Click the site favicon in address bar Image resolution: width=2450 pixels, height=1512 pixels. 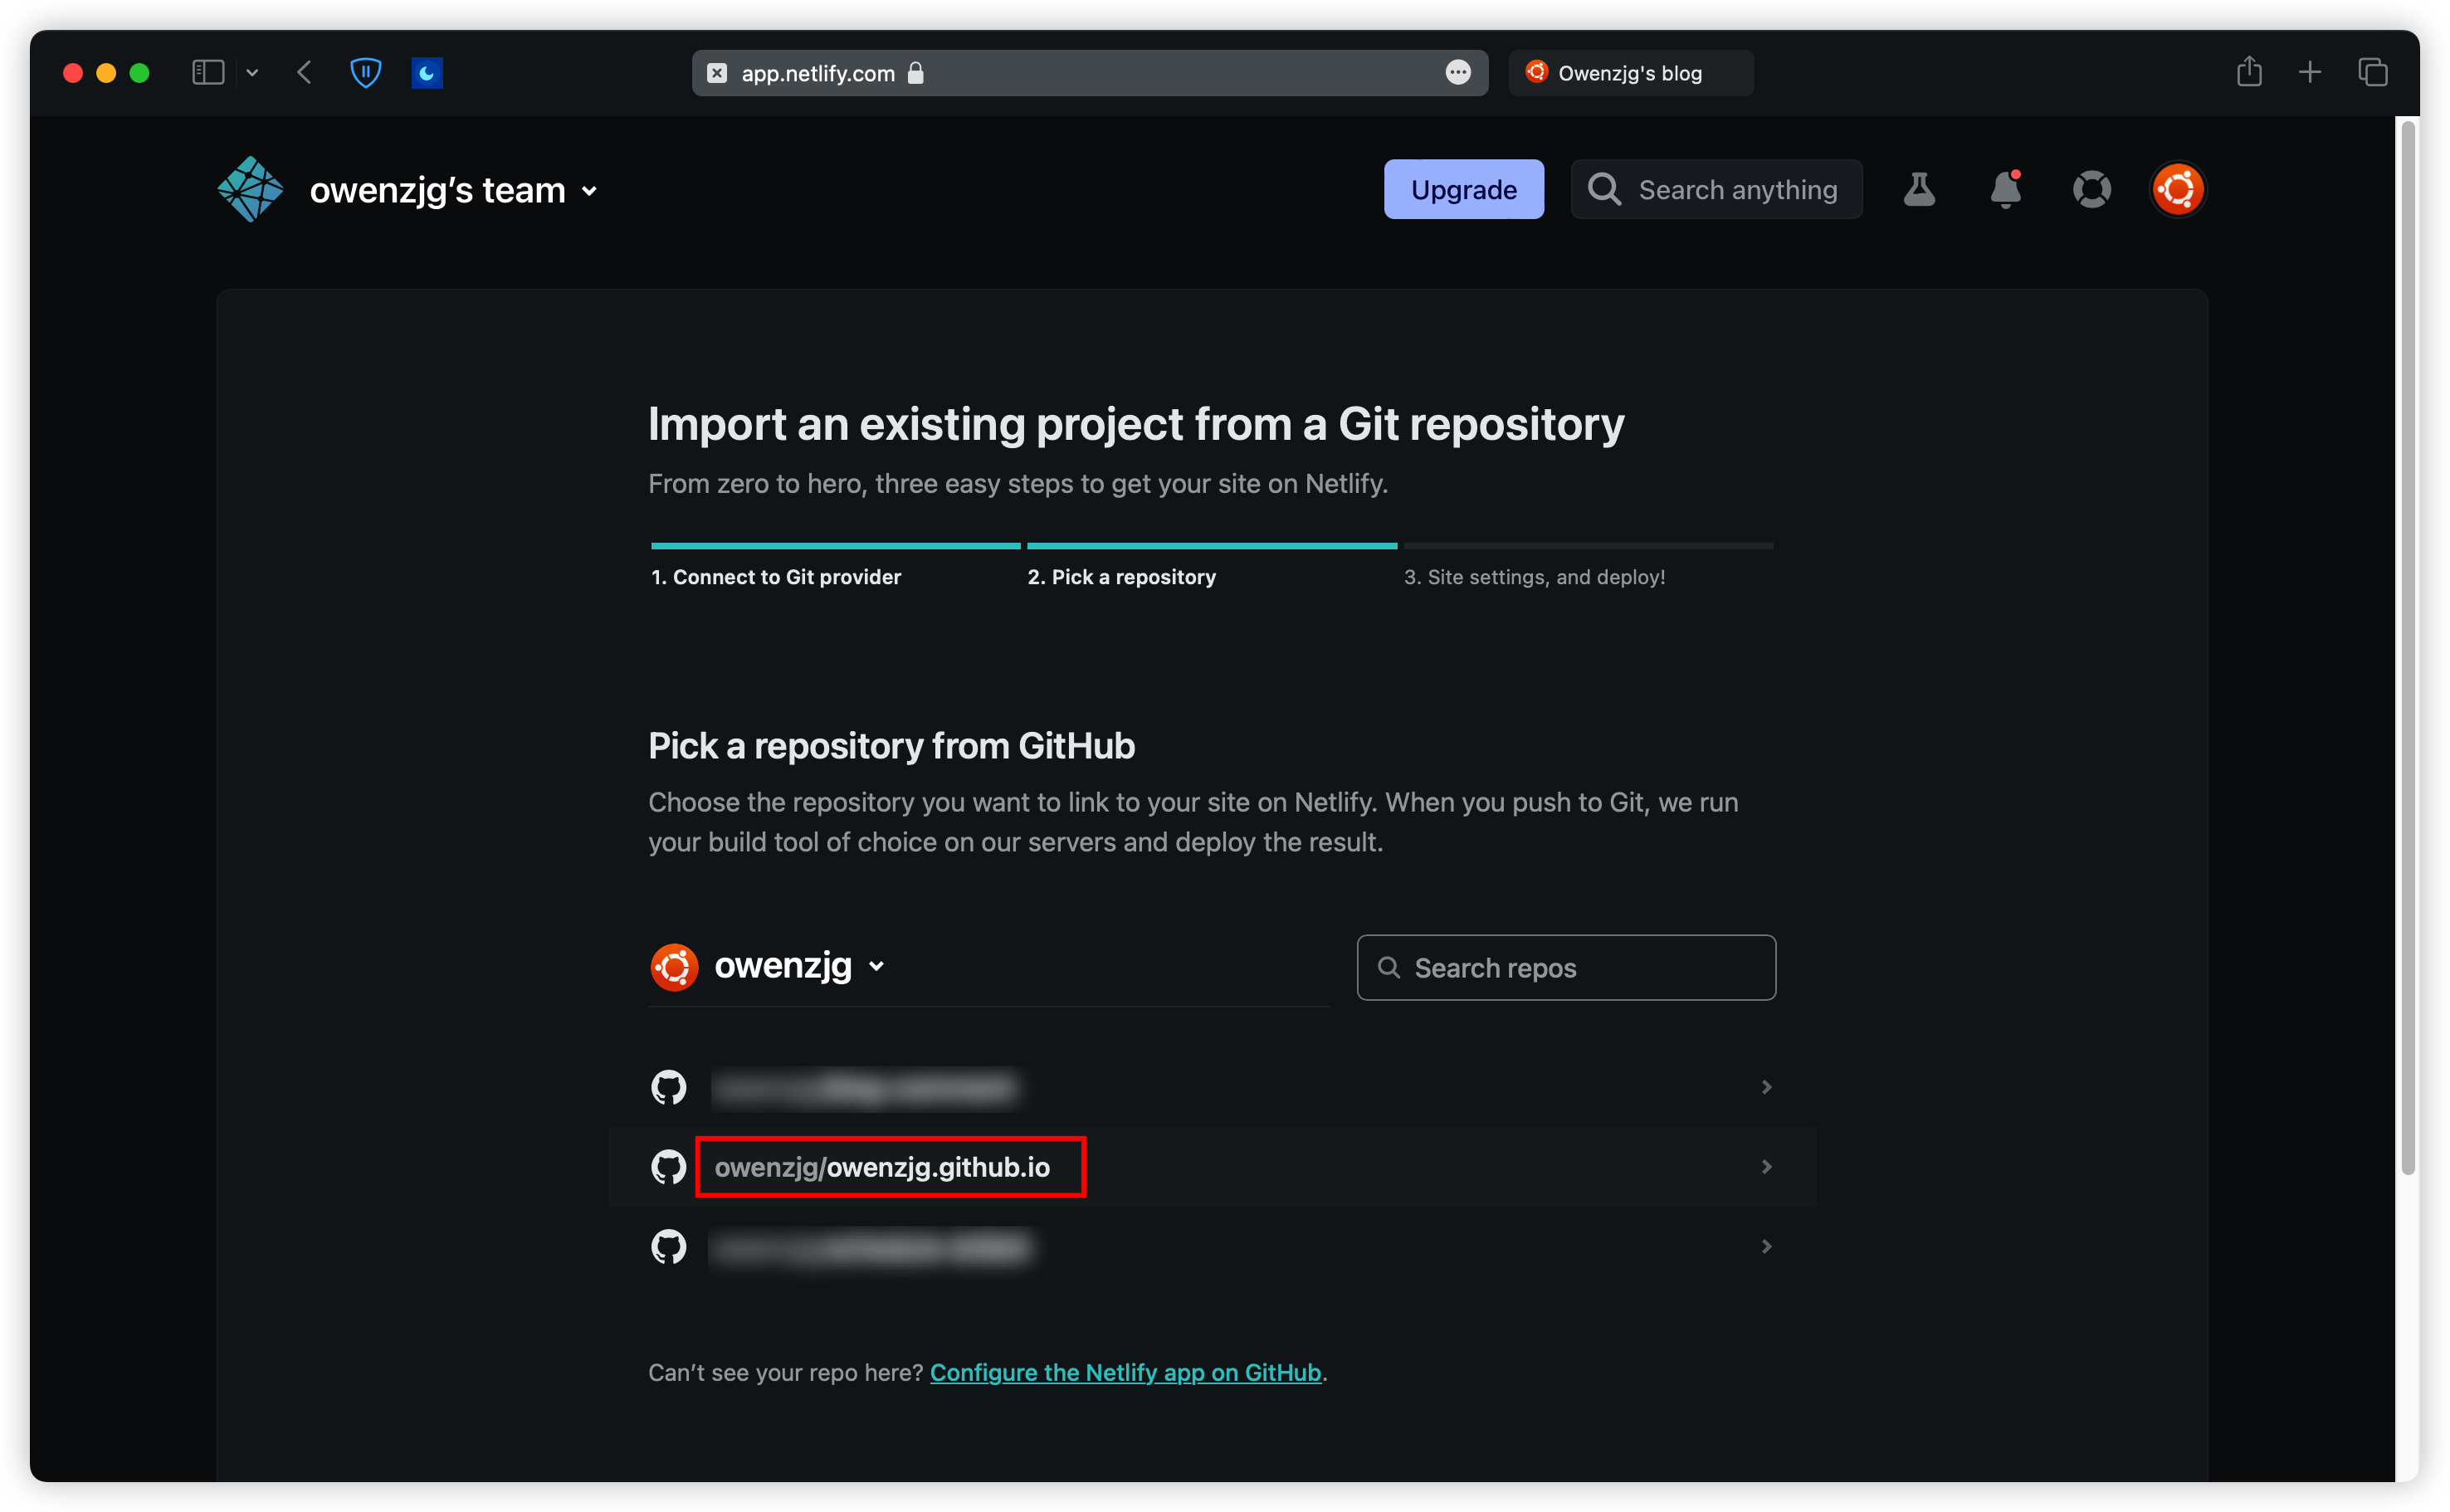tap(717, 73)
